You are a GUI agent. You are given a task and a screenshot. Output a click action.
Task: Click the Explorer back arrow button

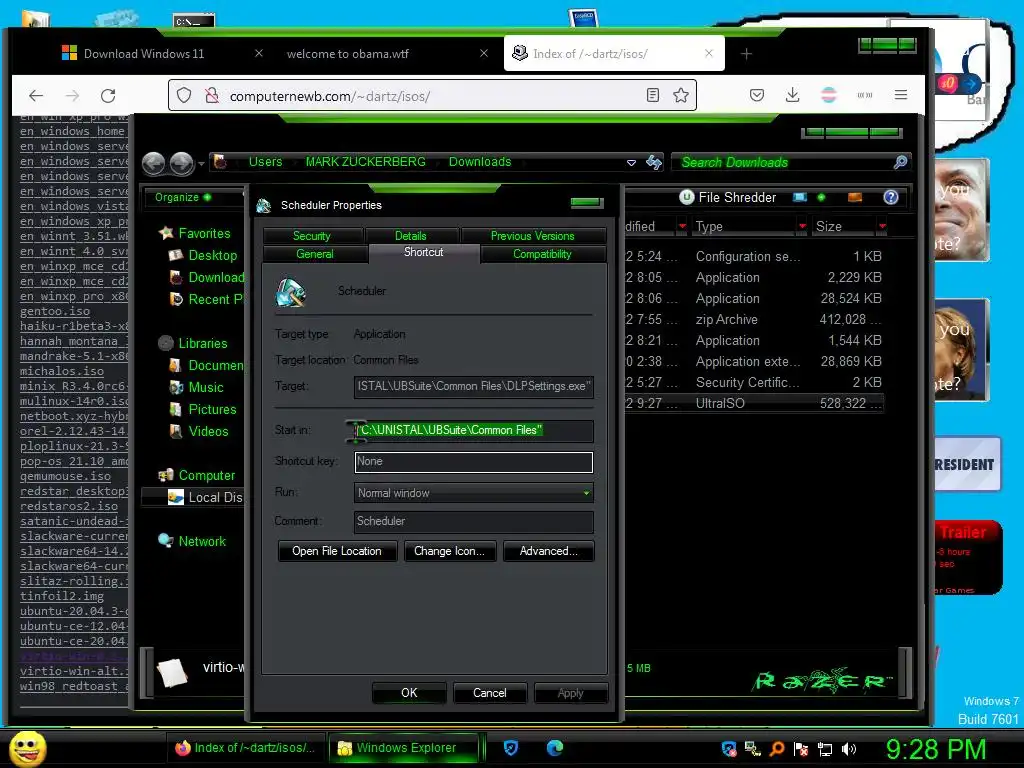point(153,163)
